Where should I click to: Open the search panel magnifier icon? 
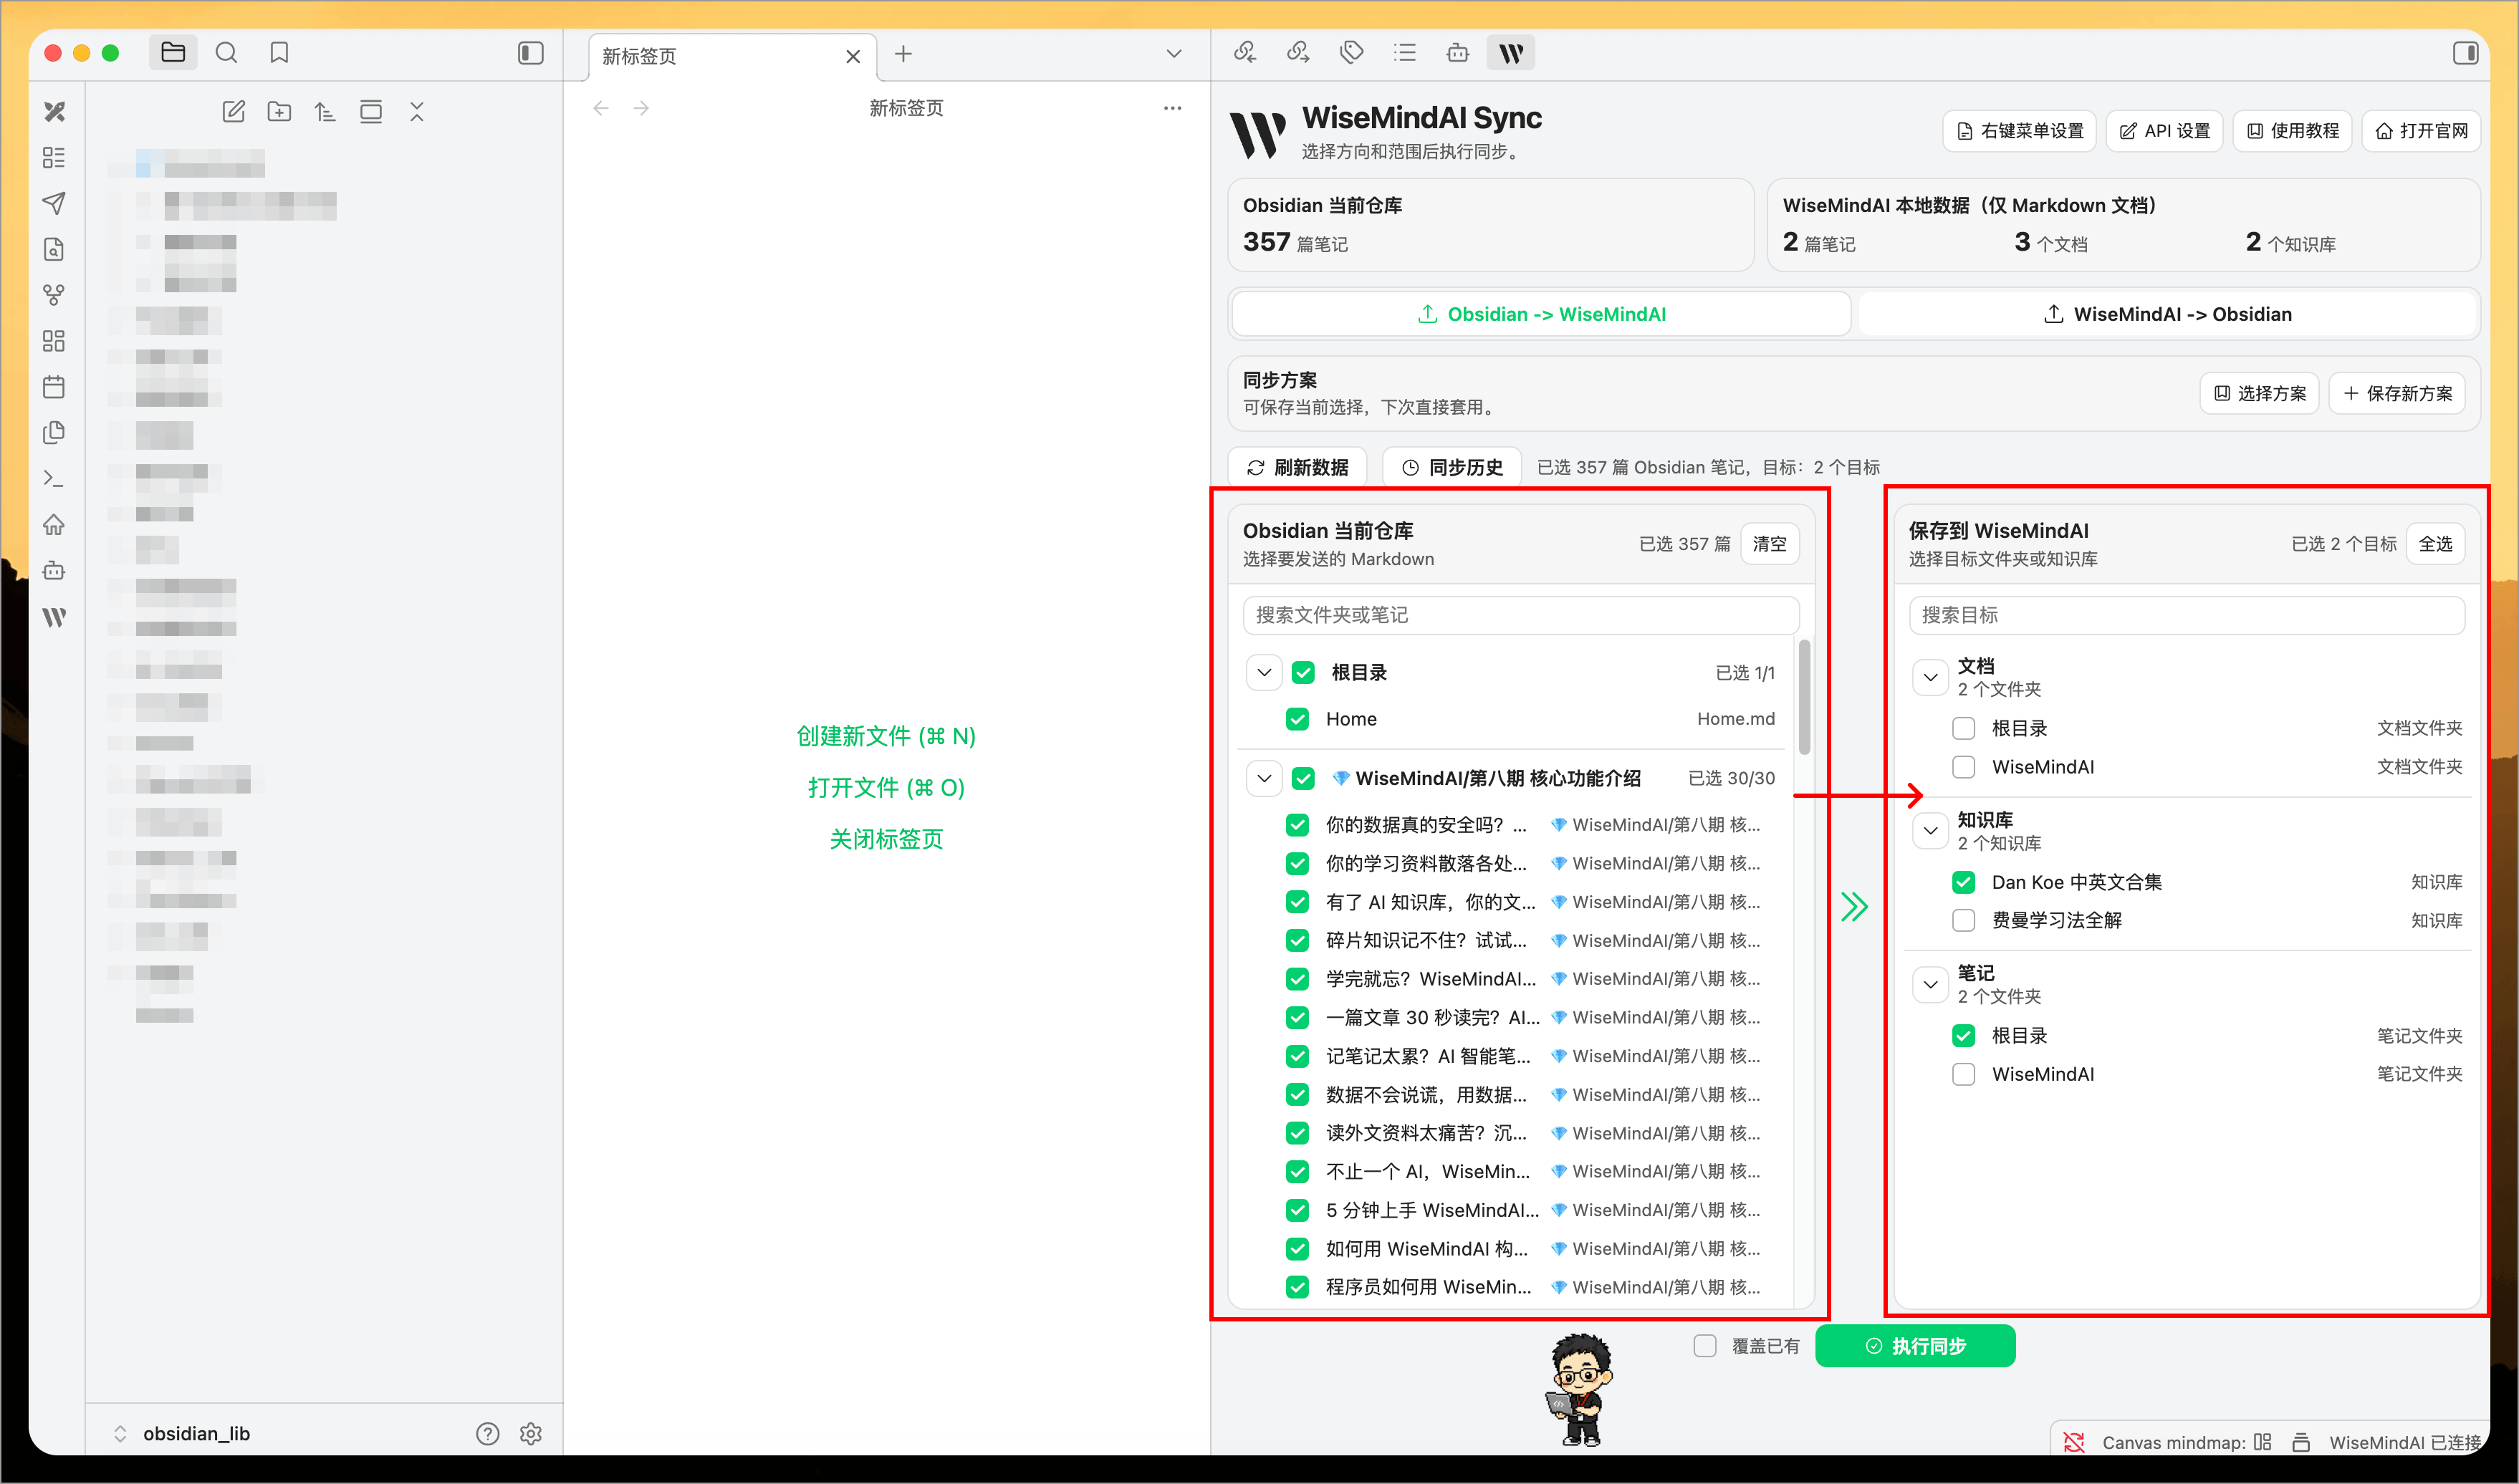(226, 53)
